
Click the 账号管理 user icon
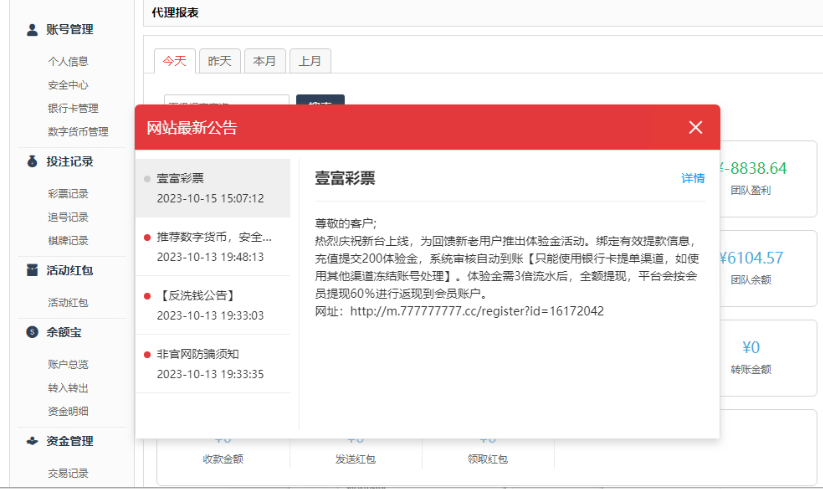31,29
